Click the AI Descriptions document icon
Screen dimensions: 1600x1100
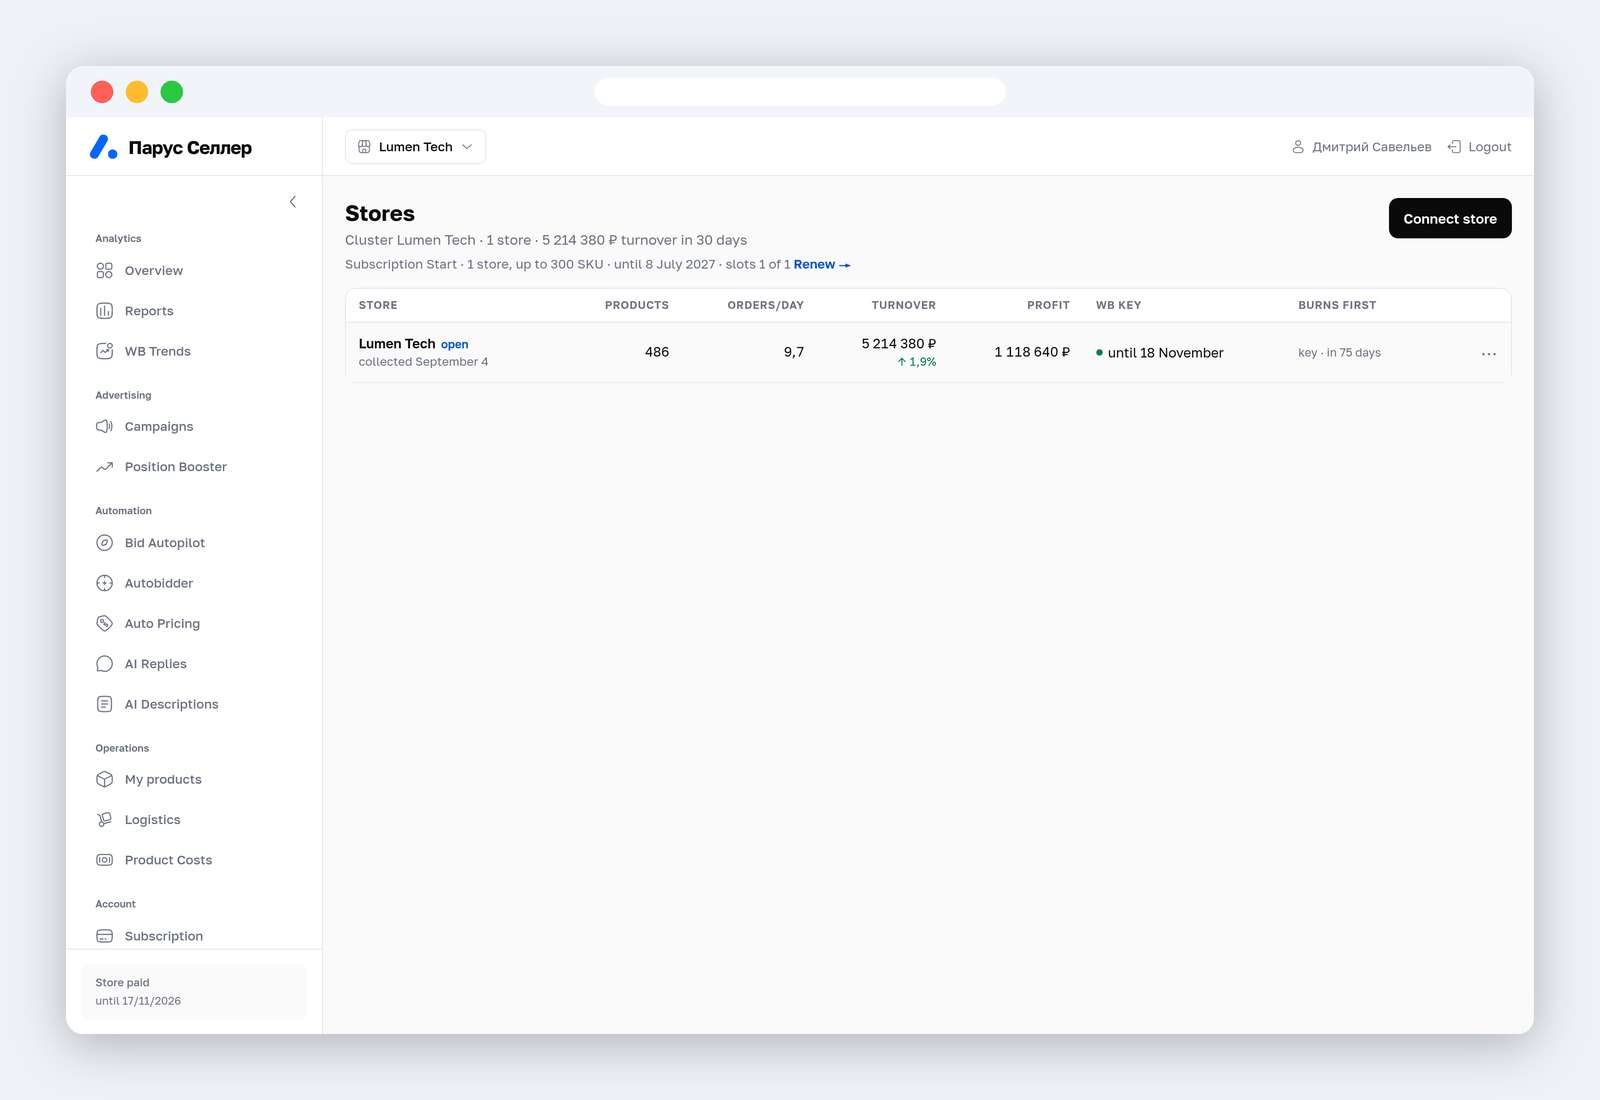pyautogui.click(x=104, y=704)
